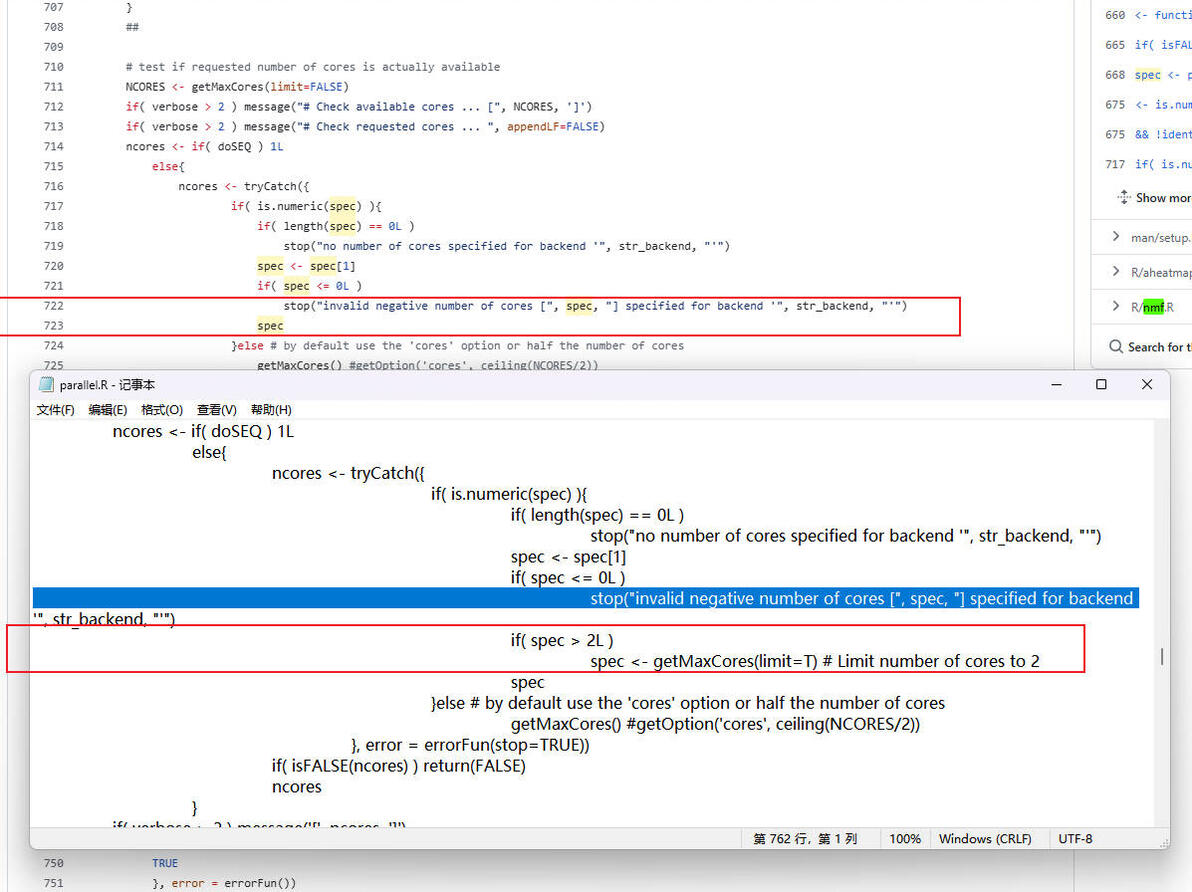
Task: Expand the R/aheatmap file result
Action: coord(1115,271)
